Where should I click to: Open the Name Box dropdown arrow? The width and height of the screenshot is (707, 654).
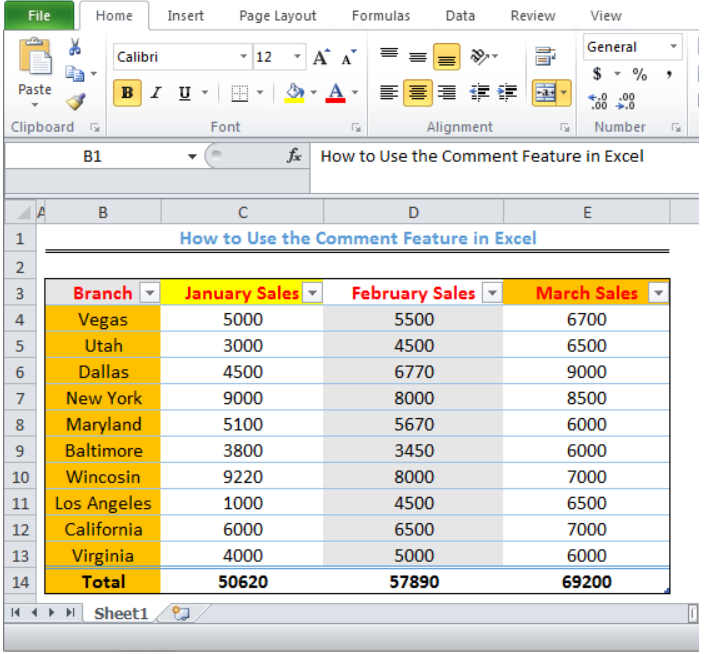192,157
